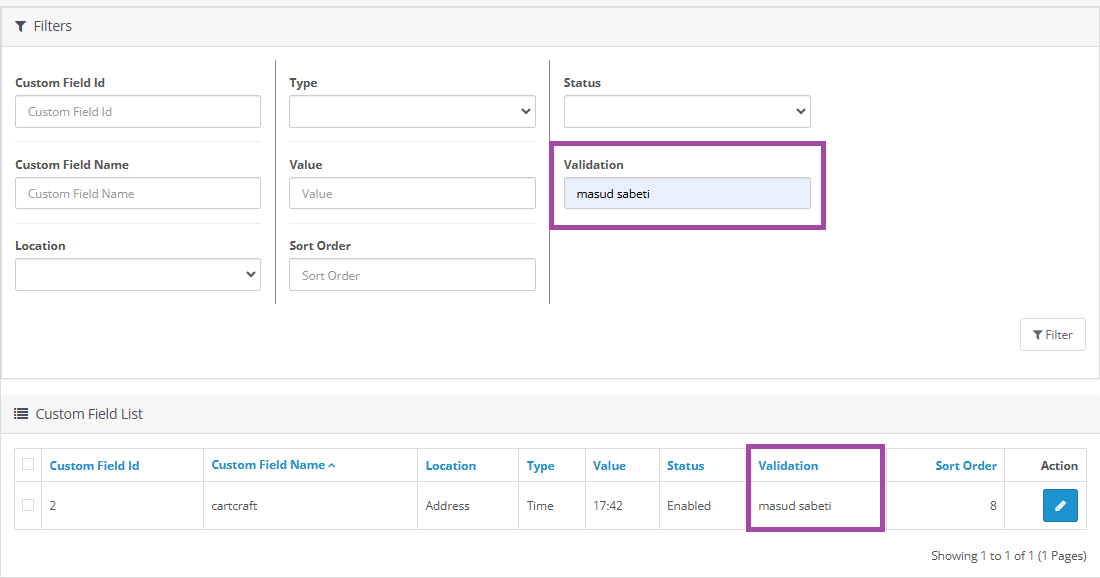Toggle the select-all checkbox in table header
Viewport: 1100px width, 578px height.
click(x=28, y=464)
